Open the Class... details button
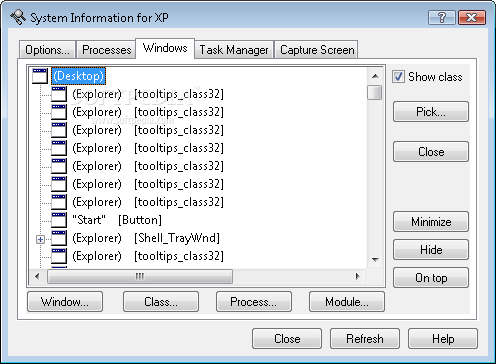This screenshot has height=364, width=496. point(161,302)
